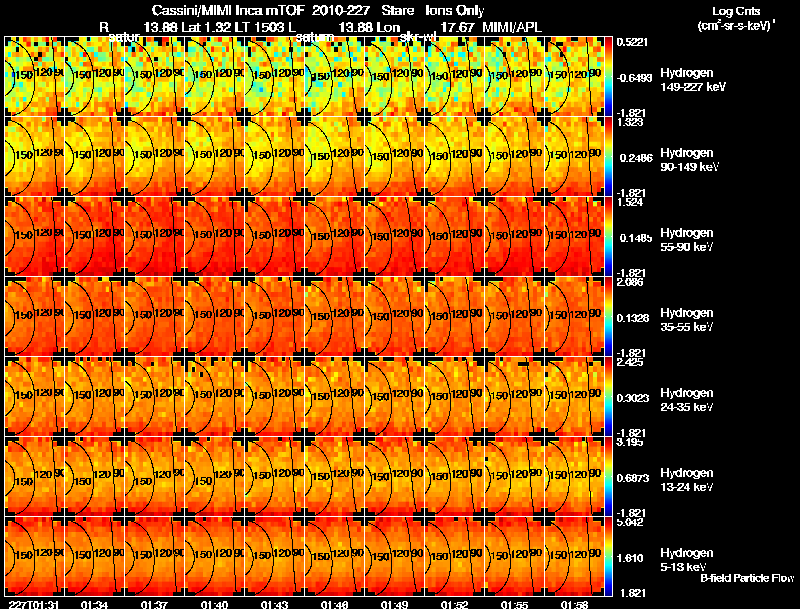Click the Hydrogen 35-55 keV row label

click(x=687, y=320)
